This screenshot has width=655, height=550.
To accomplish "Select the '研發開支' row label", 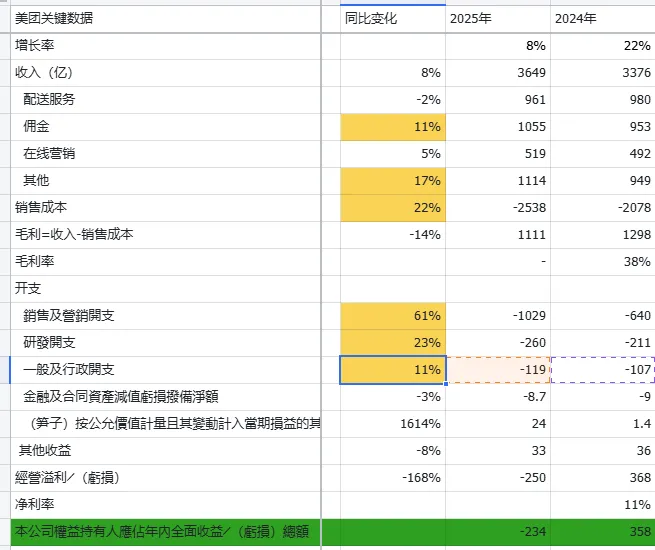I will 165,343.
